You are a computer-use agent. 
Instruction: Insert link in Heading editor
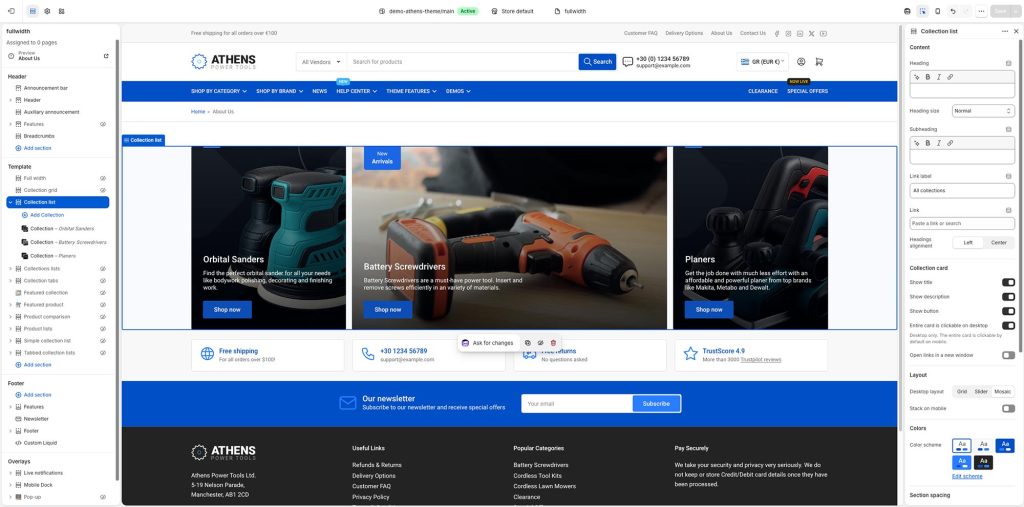[950, 77]
